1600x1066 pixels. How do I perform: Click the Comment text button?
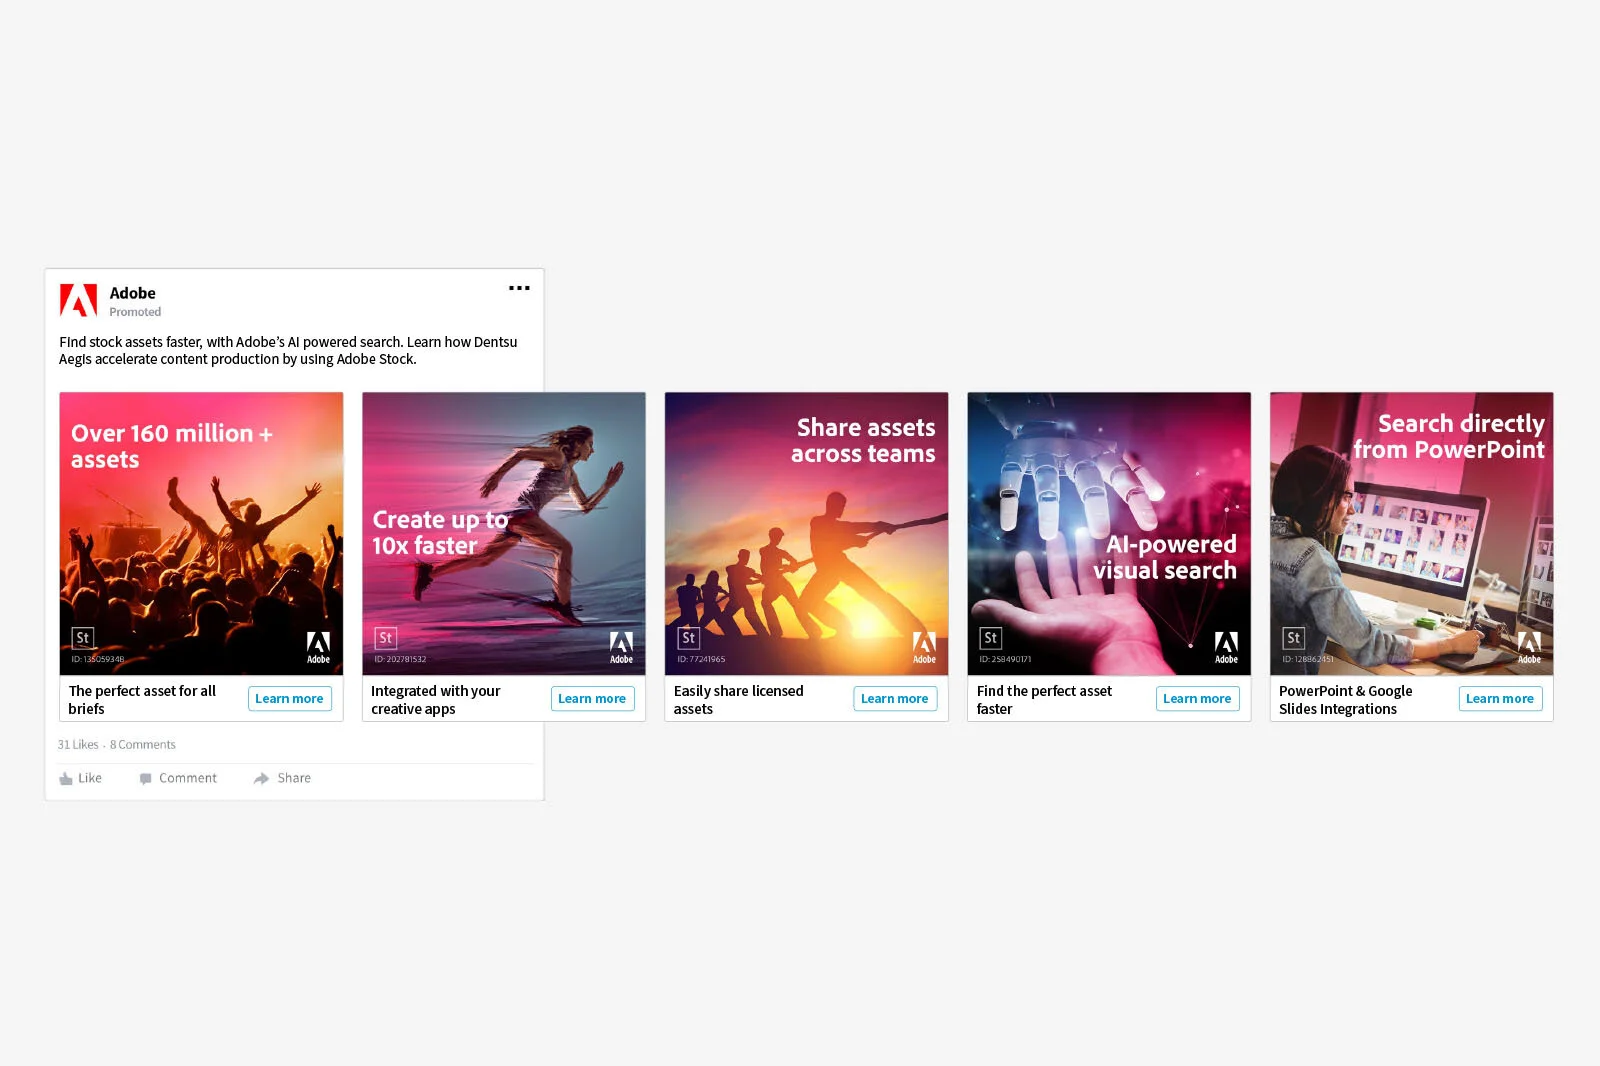pos(188,778)
